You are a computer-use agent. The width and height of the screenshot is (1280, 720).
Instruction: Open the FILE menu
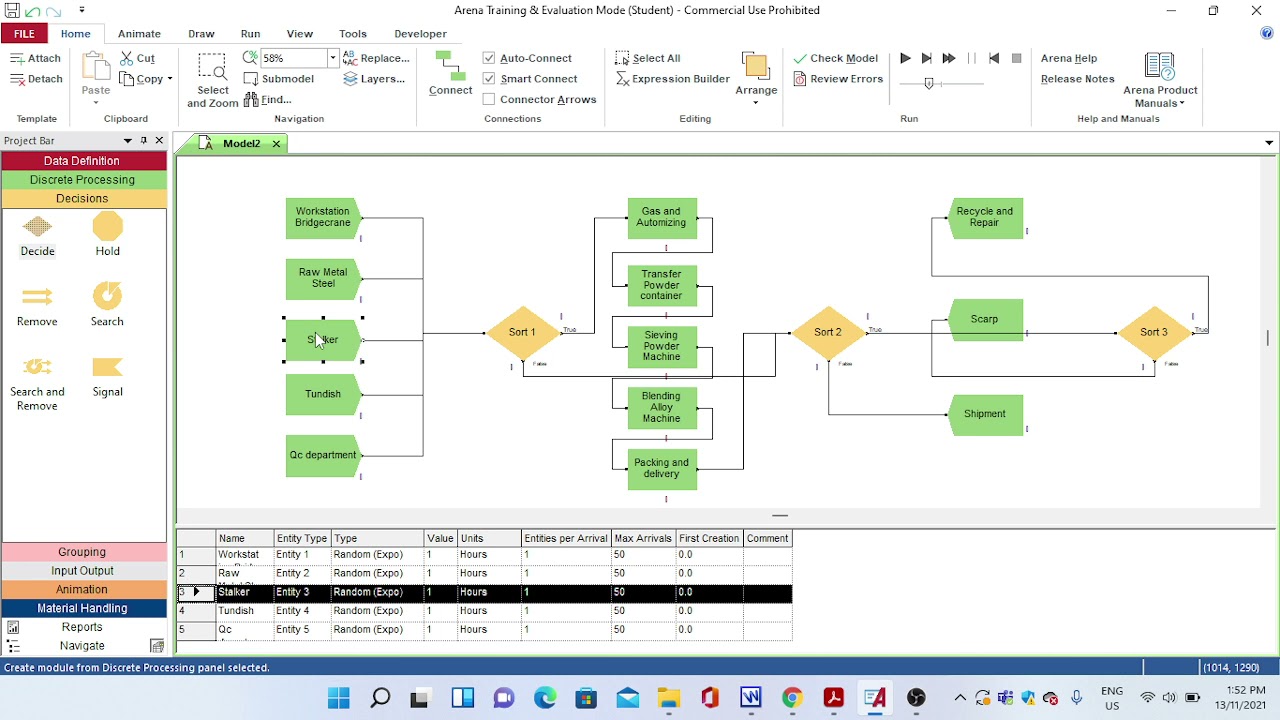(x=24, y=34)
